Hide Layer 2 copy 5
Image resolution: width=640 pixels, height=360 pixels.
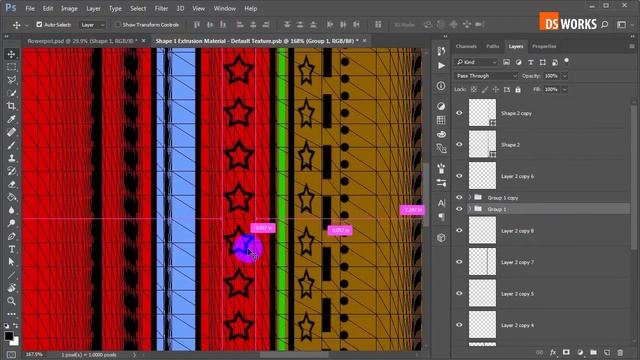[x=459, y=293]
